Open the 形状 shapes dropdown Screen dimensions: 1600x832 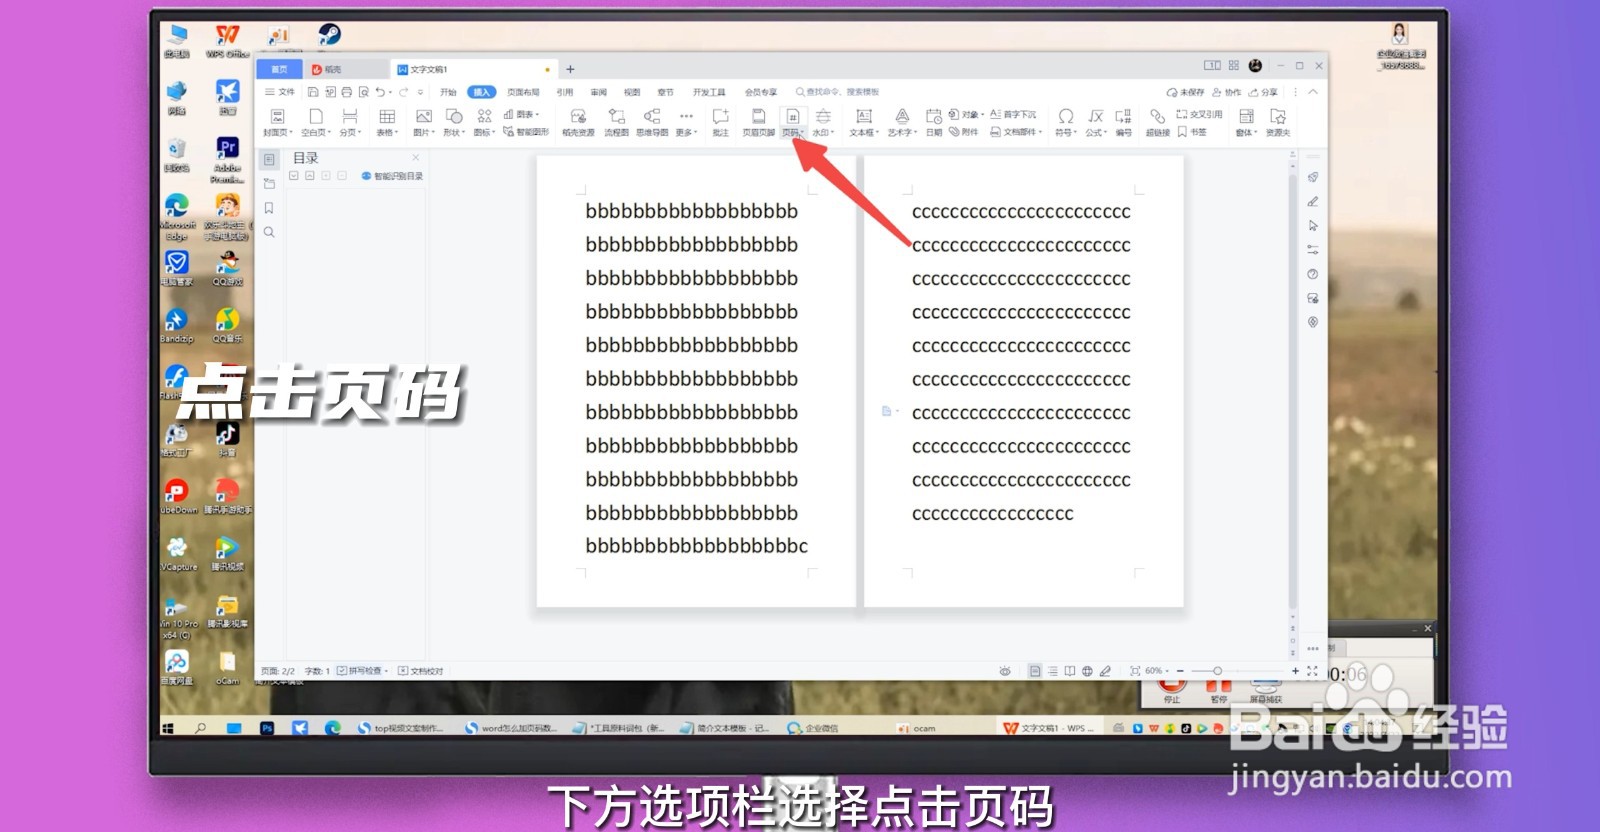click(454, 122)
